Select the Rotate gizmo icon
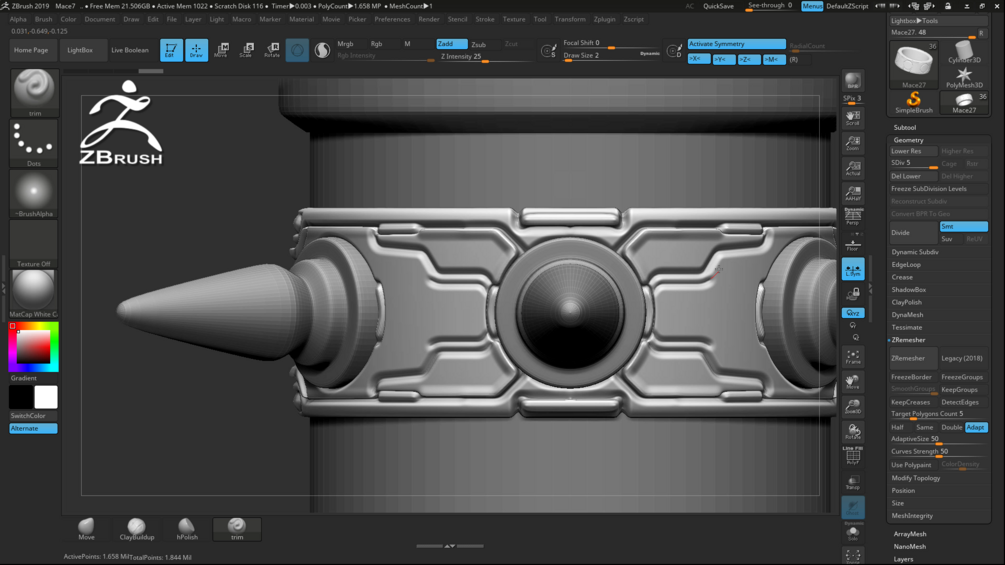The width and height of the screenshot is (1005, 565). (x=272, y=50)
